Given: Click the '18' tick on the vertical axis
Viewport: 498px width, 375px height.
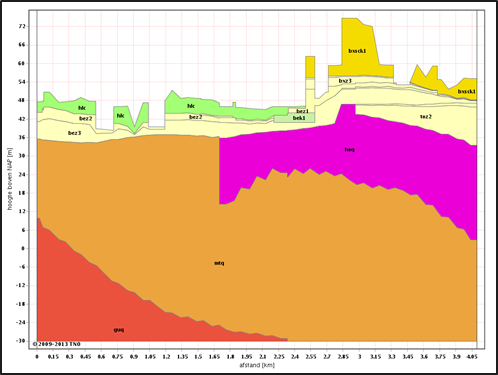Looking at the screenshot, I should [22, 193].
